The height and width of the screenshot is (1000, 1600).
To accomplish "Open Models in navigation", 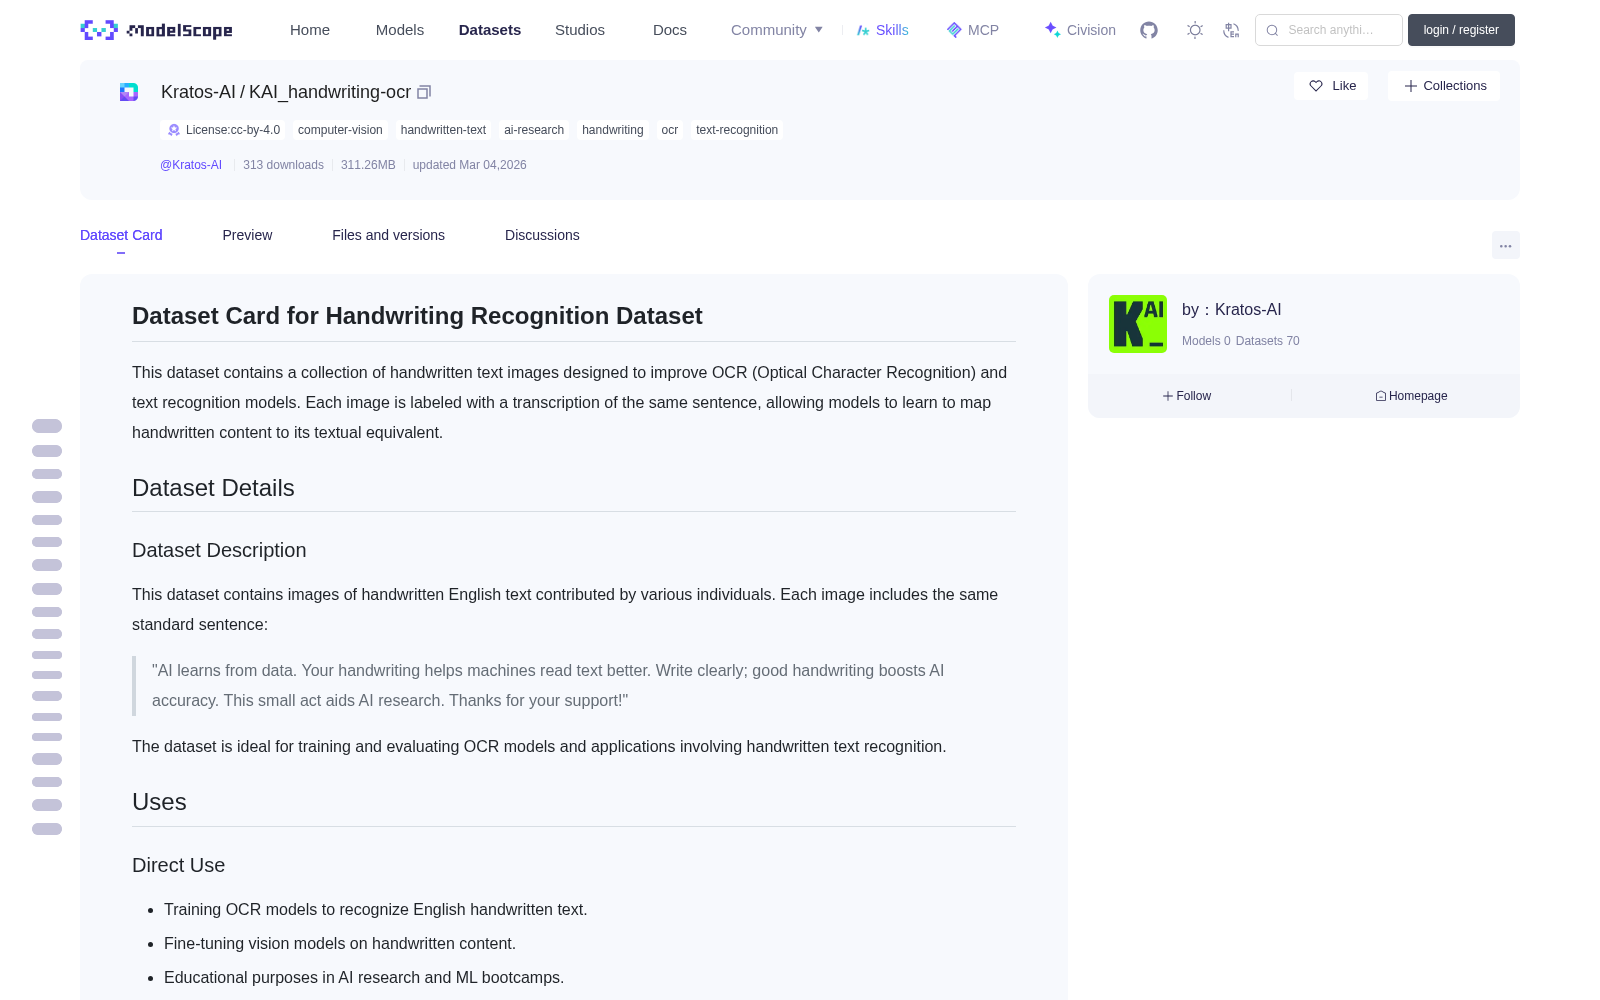I will 400,30.
